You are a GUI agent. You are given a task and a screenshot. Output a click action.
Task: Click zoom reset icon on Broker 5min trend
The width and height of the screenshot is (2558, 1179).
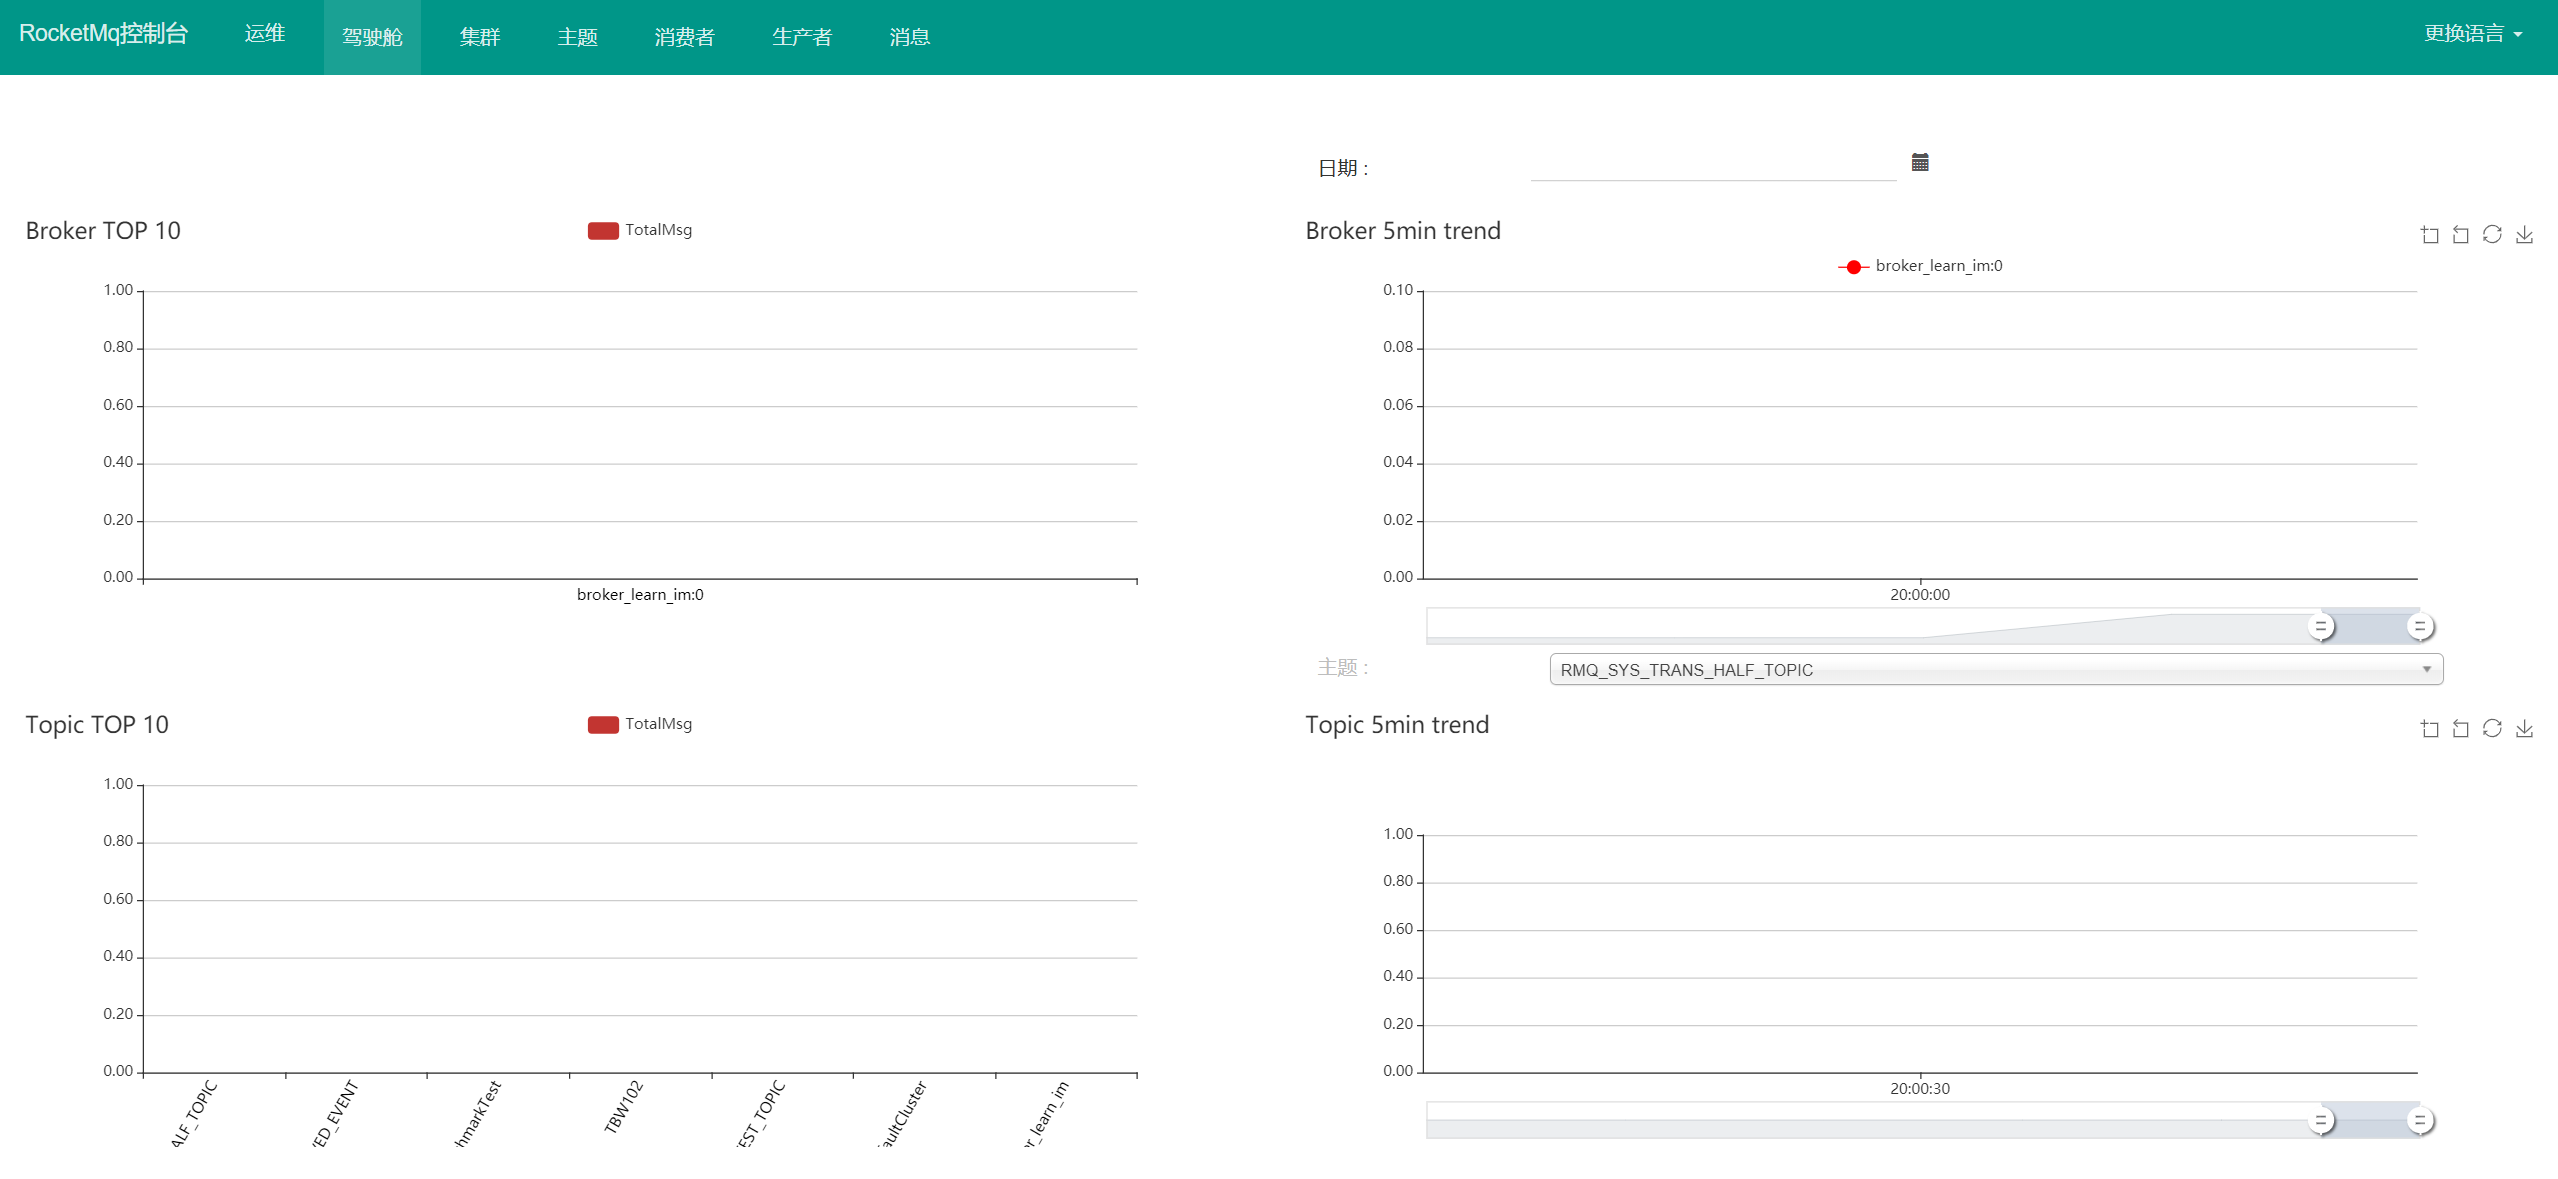coord(2461,235)
